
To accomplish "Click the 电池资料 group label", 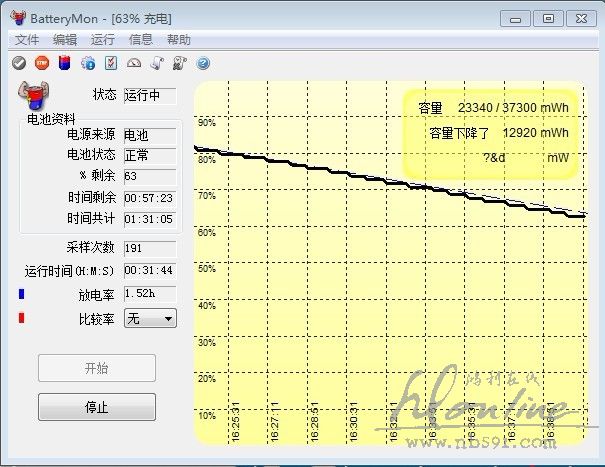I will [x=51, y=119].
